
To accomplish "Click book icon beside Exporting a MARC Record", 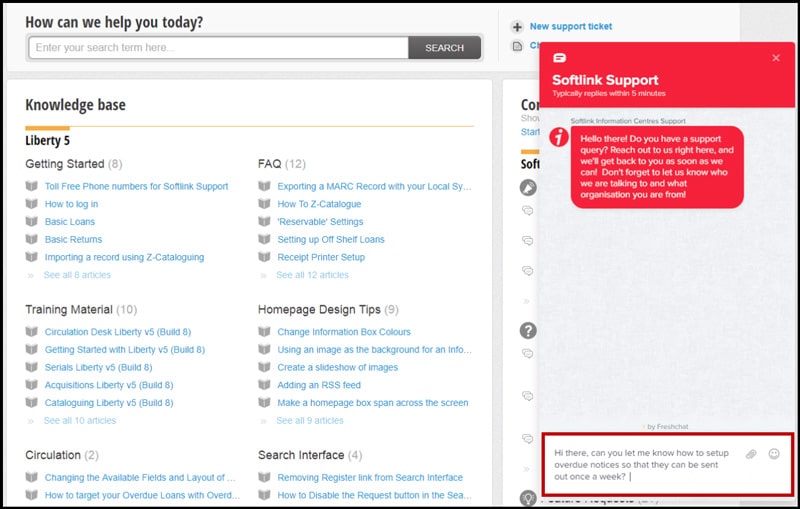I will click(x=264, y=186).
